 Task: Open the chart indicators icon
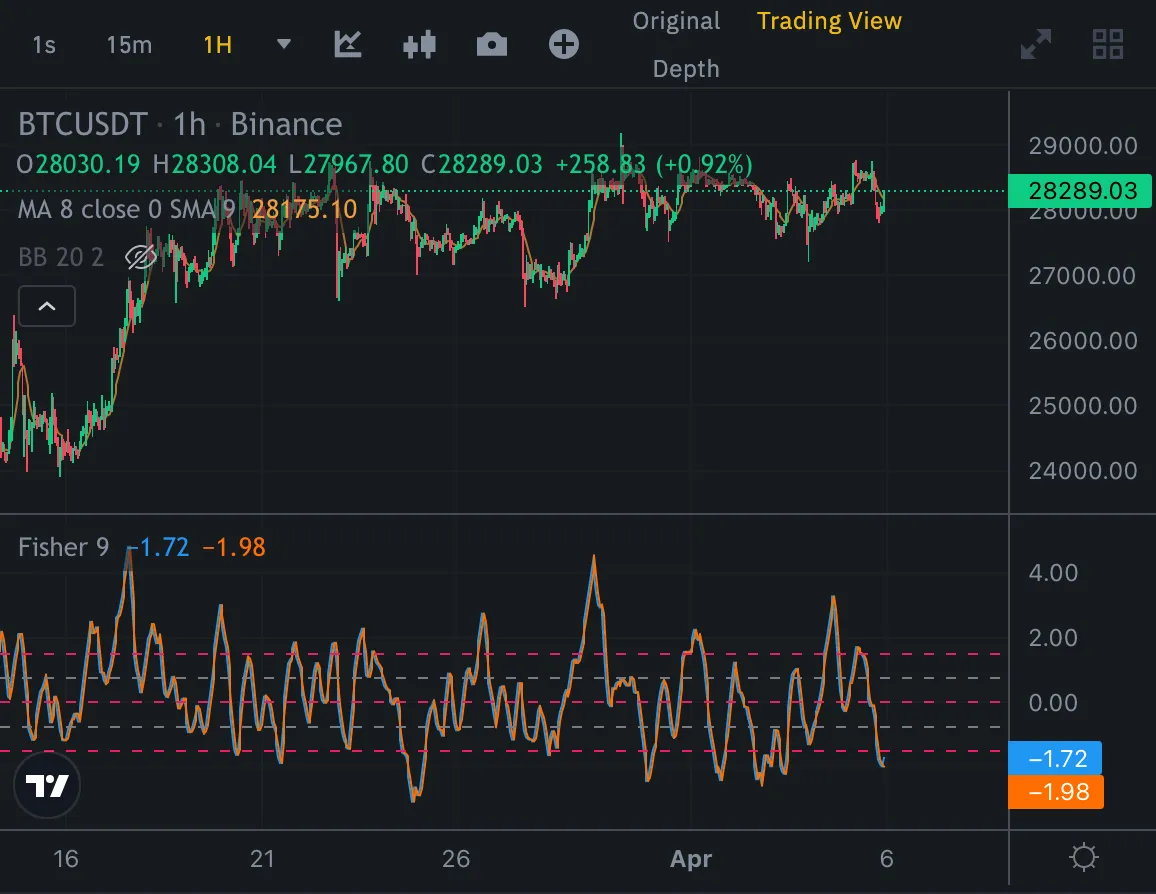click(x=347, y=44)
